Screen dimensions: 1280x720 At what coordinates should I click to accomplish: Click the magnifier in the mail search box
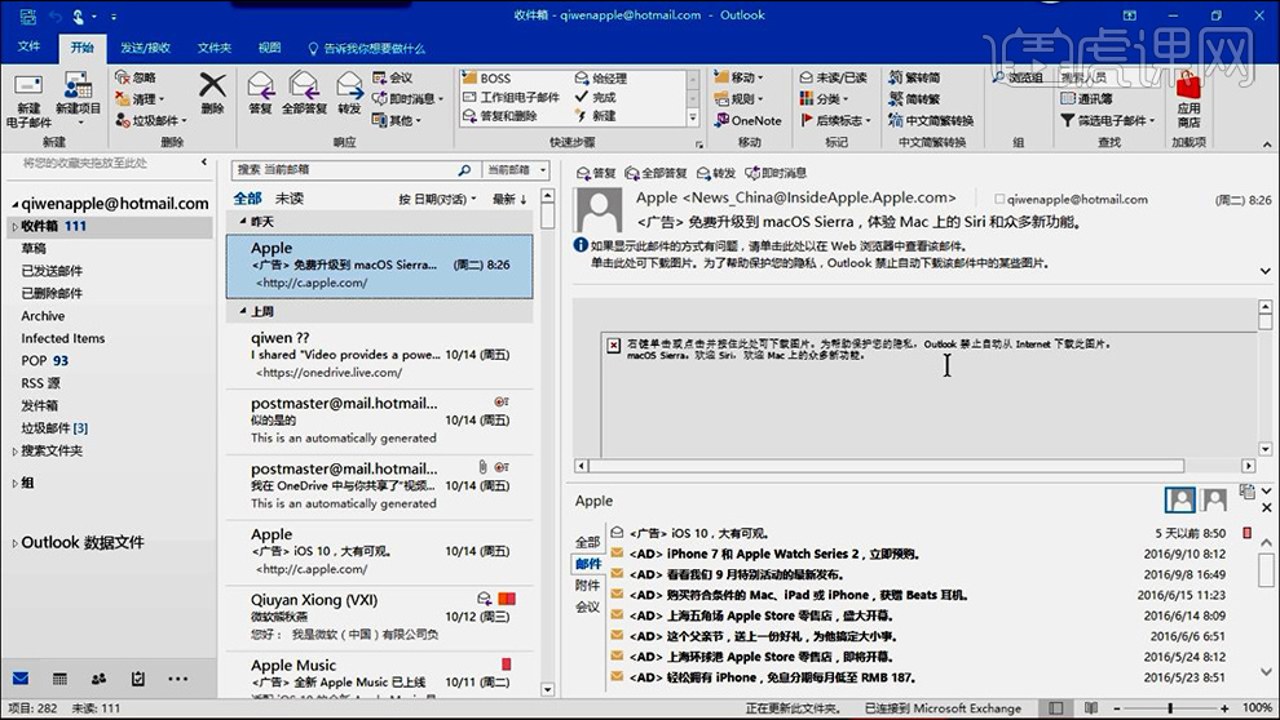(464, 170)
